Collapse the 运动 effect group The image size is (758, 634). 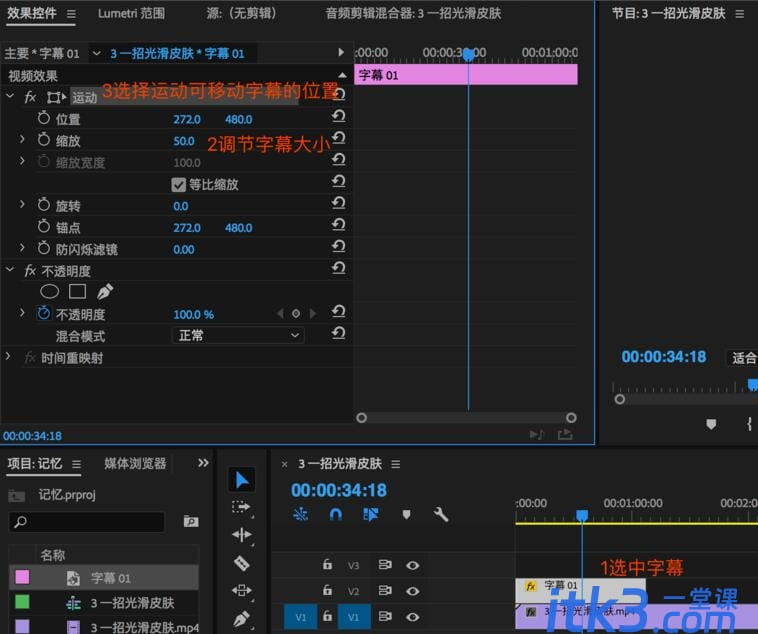pos(10,96)
